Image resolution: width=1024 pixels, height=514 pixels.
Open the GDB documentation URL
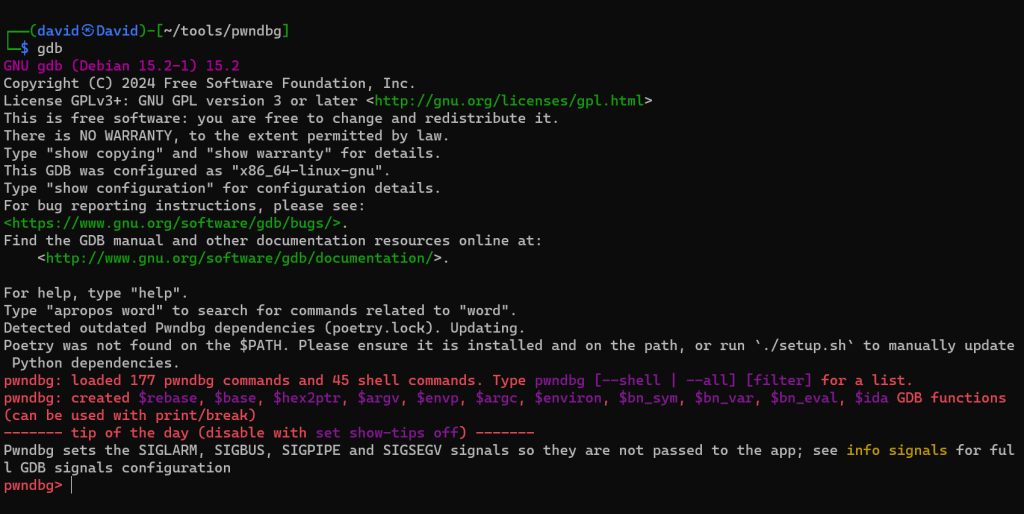(x=240, y=258)
